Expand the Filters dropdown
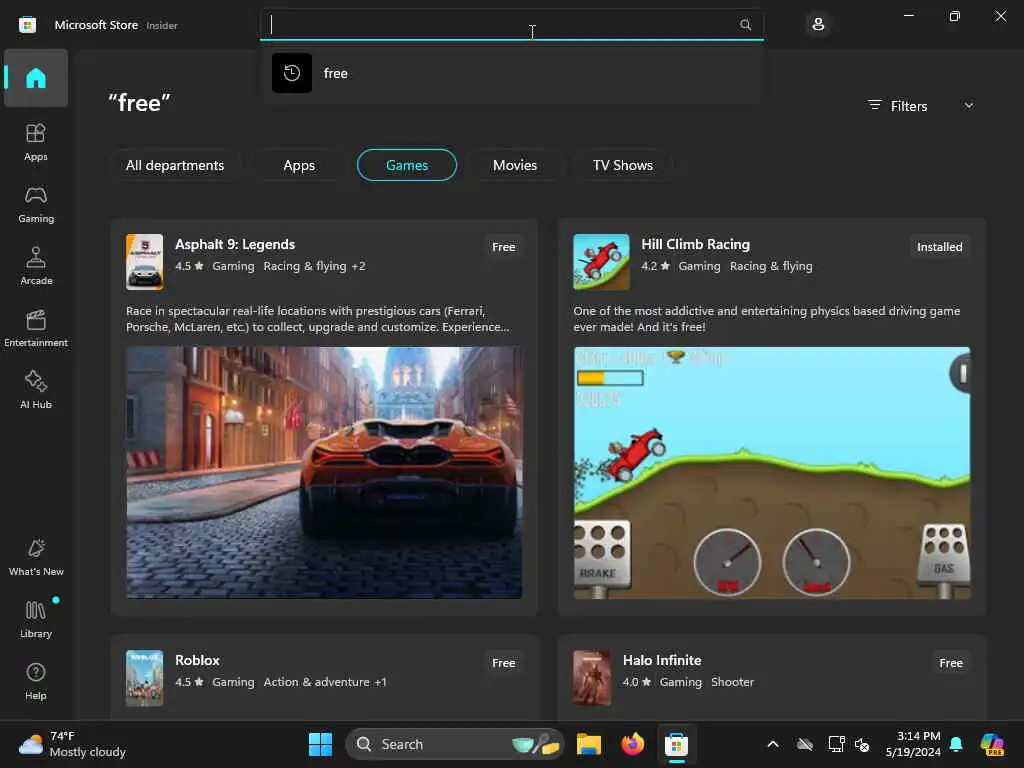The image size is (1024, 768). [x=921, y=106]
